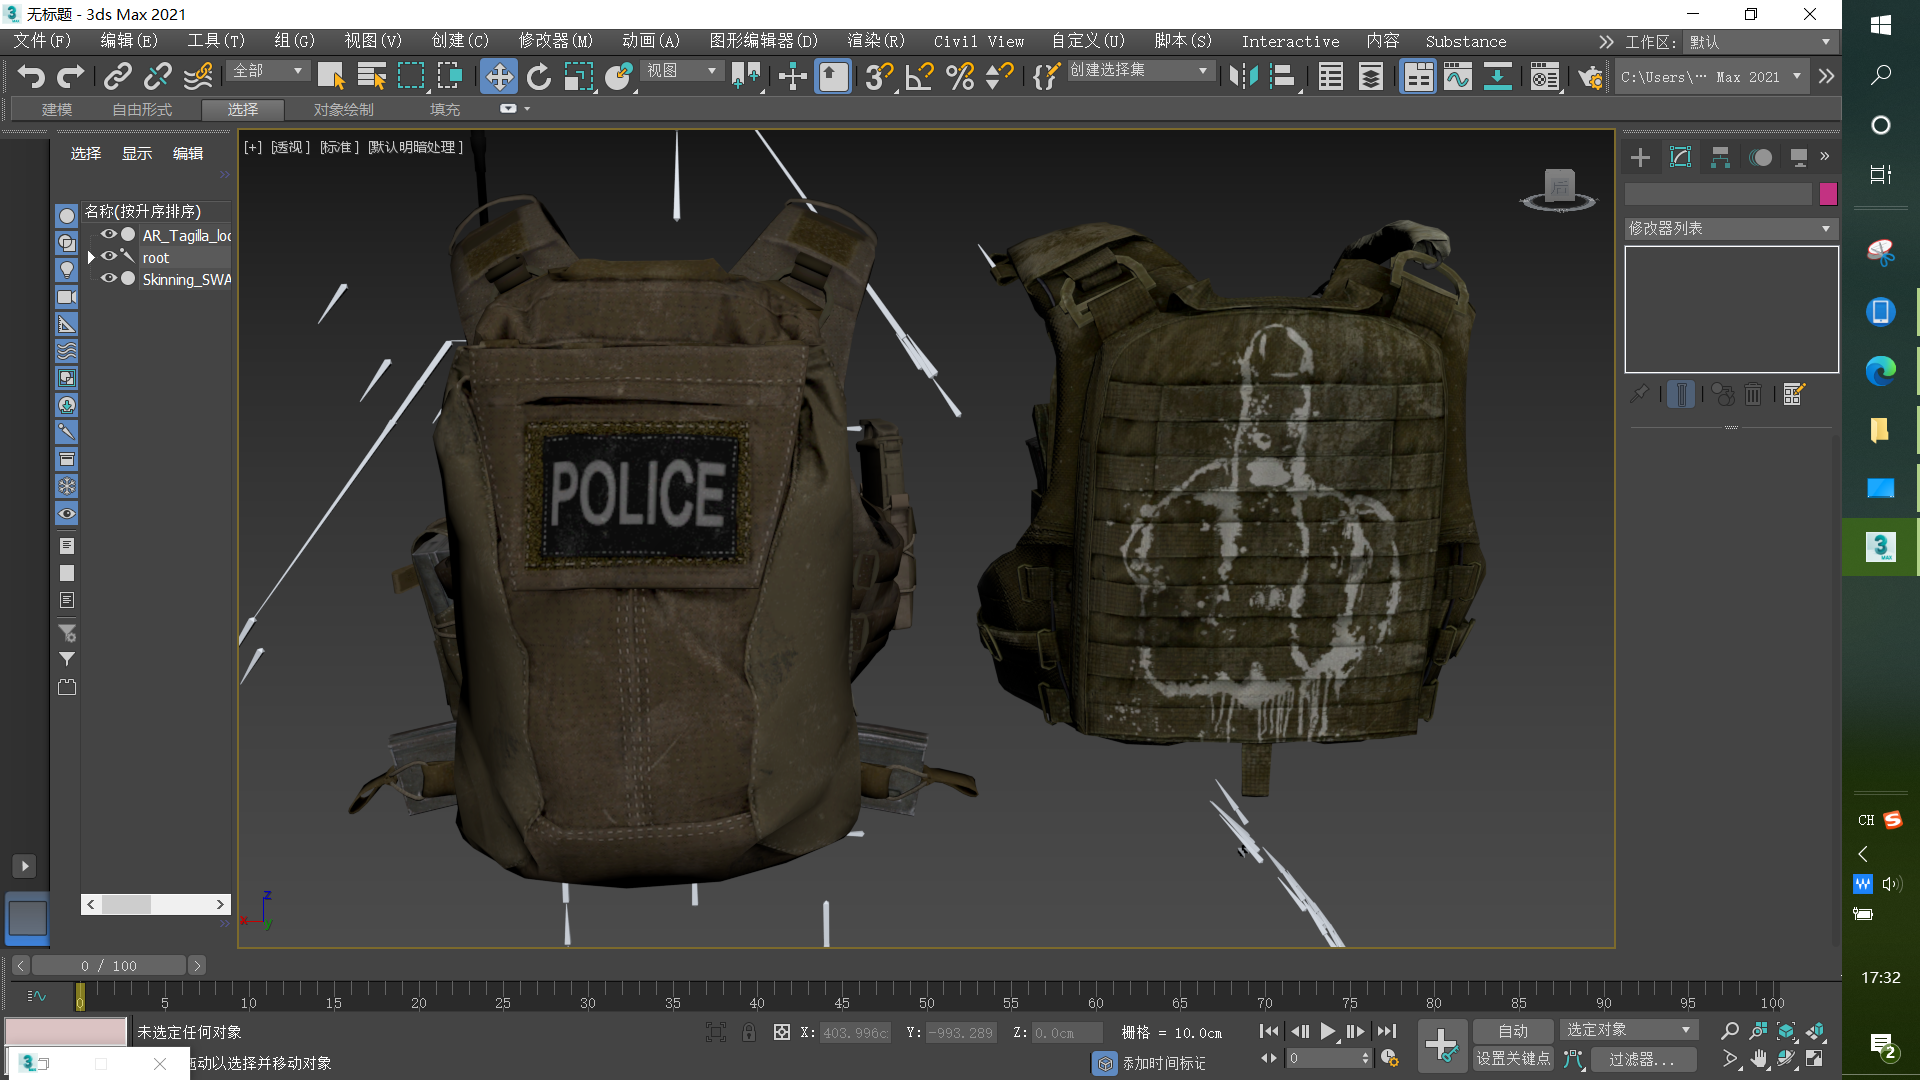The height and width of the screenshot is (1080, 1920).
Task: Open the 工作区 默认 workspace dropdown
Action: [1760, 42]
